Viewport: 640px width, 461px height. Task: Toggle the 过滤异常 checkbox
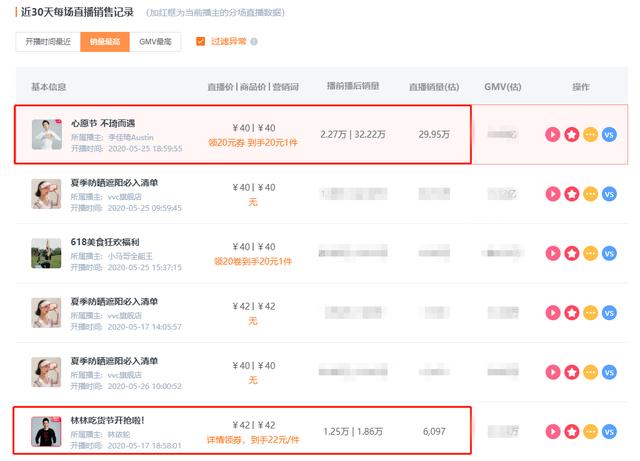click(200, 41)
